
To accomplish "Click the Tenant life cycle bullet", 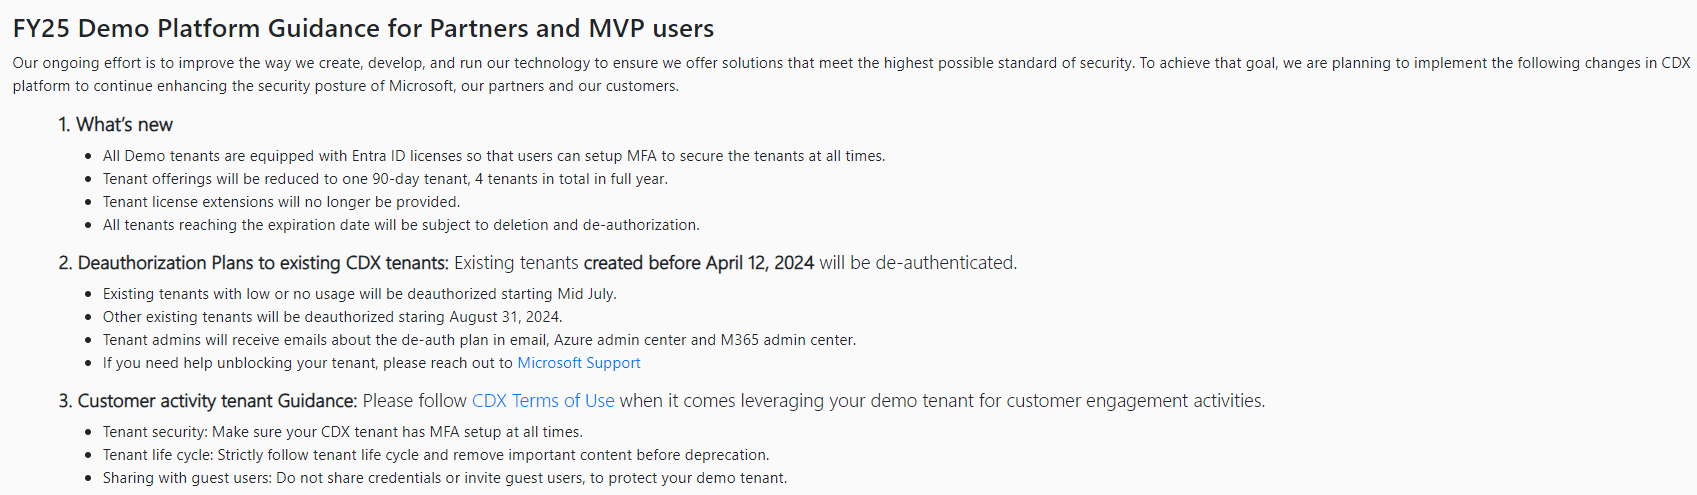I will click(x=436, y=455).
